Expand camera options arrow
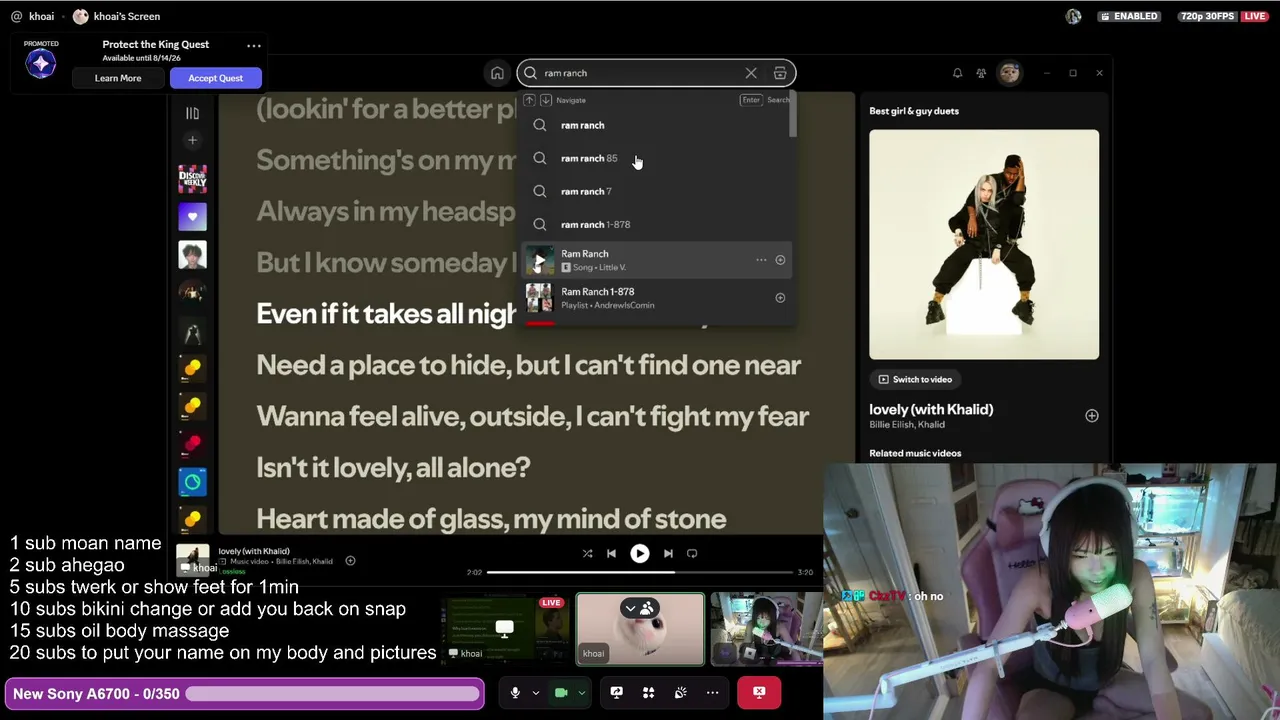This screenshot has width=1280, height=720. [x=581, y=692]
